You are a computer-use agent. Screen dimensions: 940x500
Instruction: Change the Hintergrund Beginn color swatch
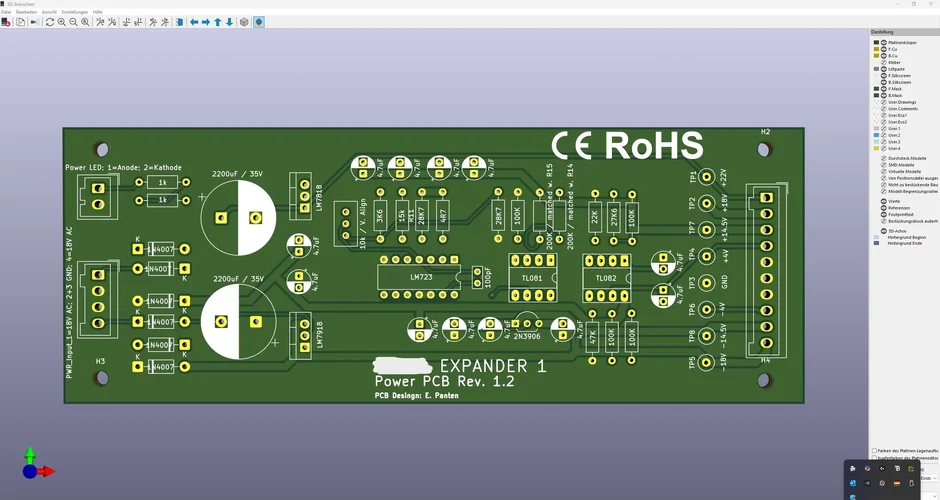point(876,237)
